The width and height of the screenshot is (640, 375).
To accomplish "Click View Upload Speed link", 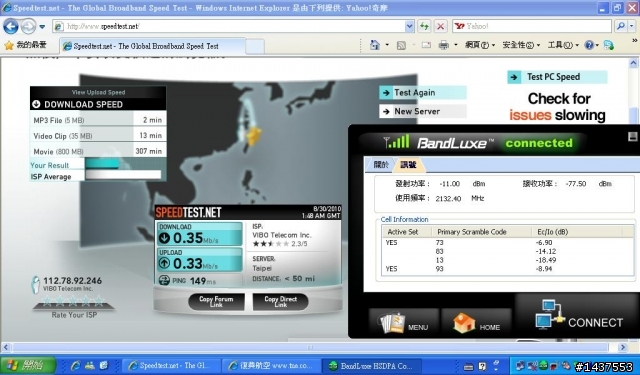I will click(x=98, y=92).
